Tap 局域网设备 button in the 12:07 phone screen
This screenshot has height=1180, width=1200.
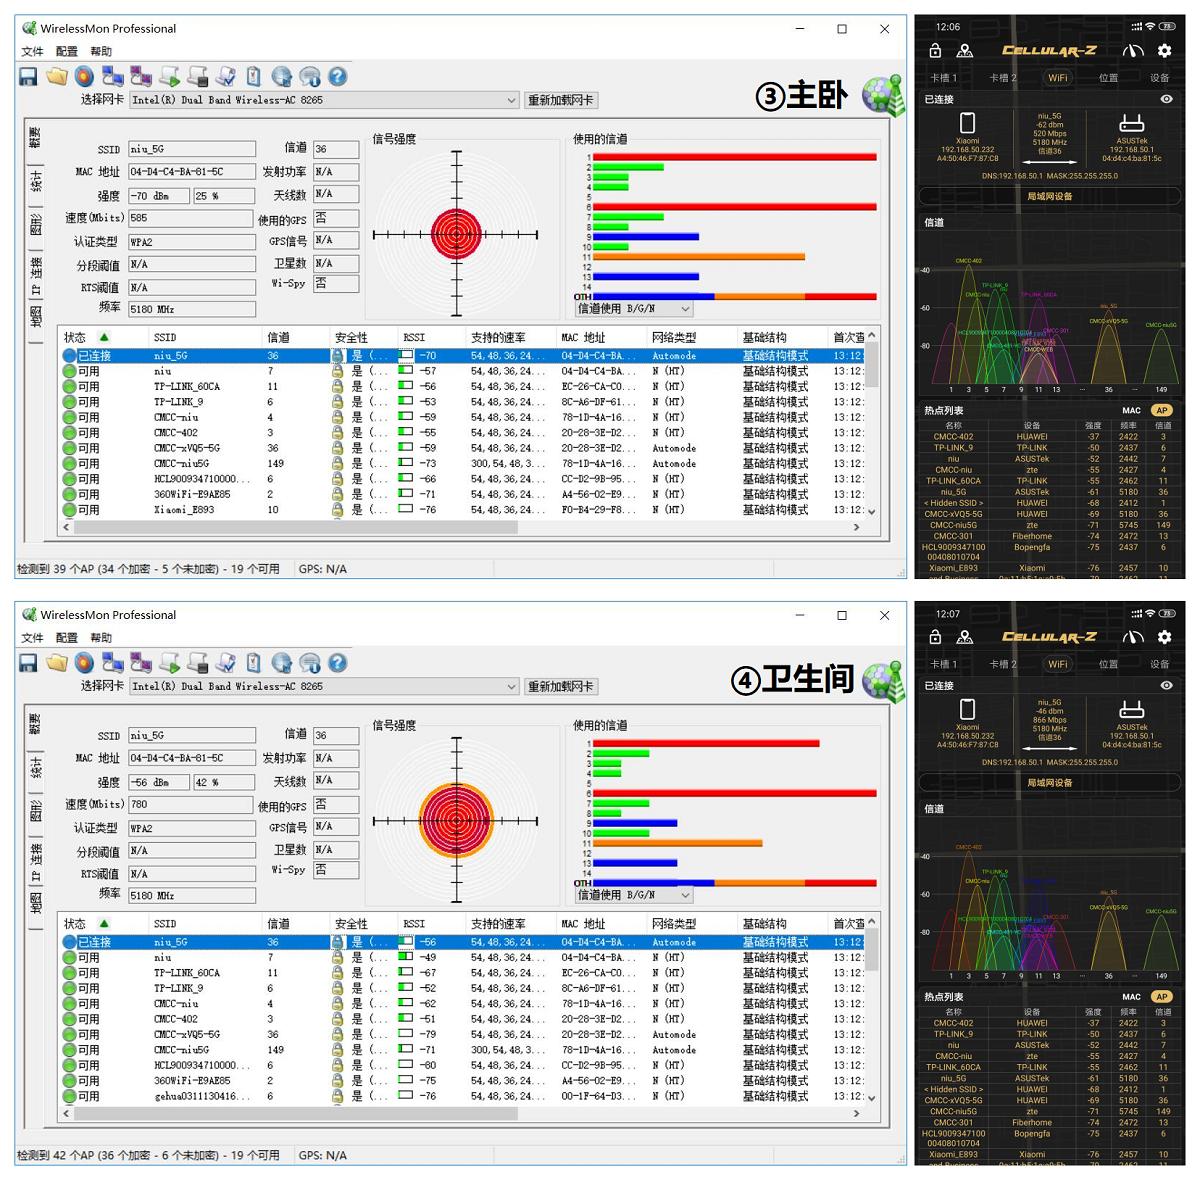pyautogui.click(x=1049, y=782)
